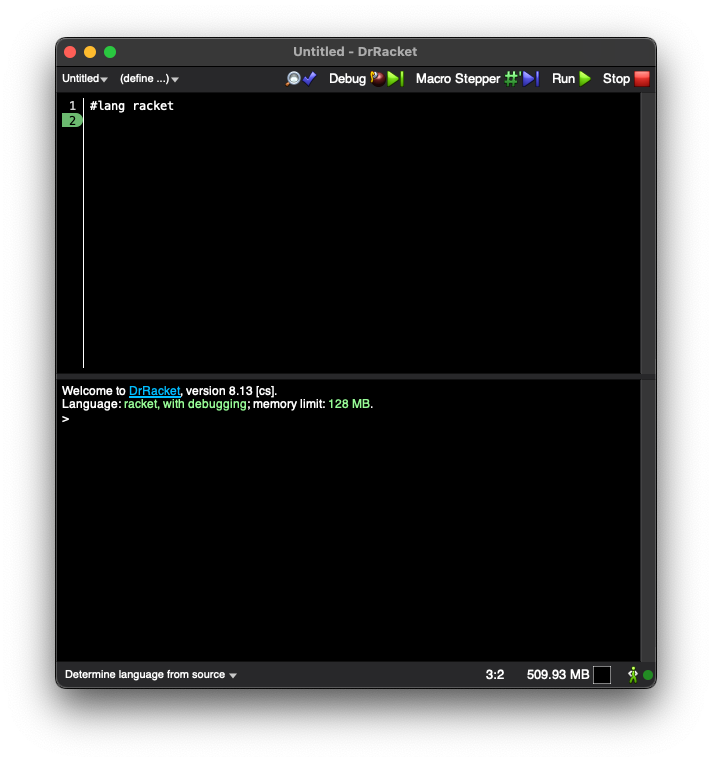Open the Untitled file dropdown

[x=84, y=78]
